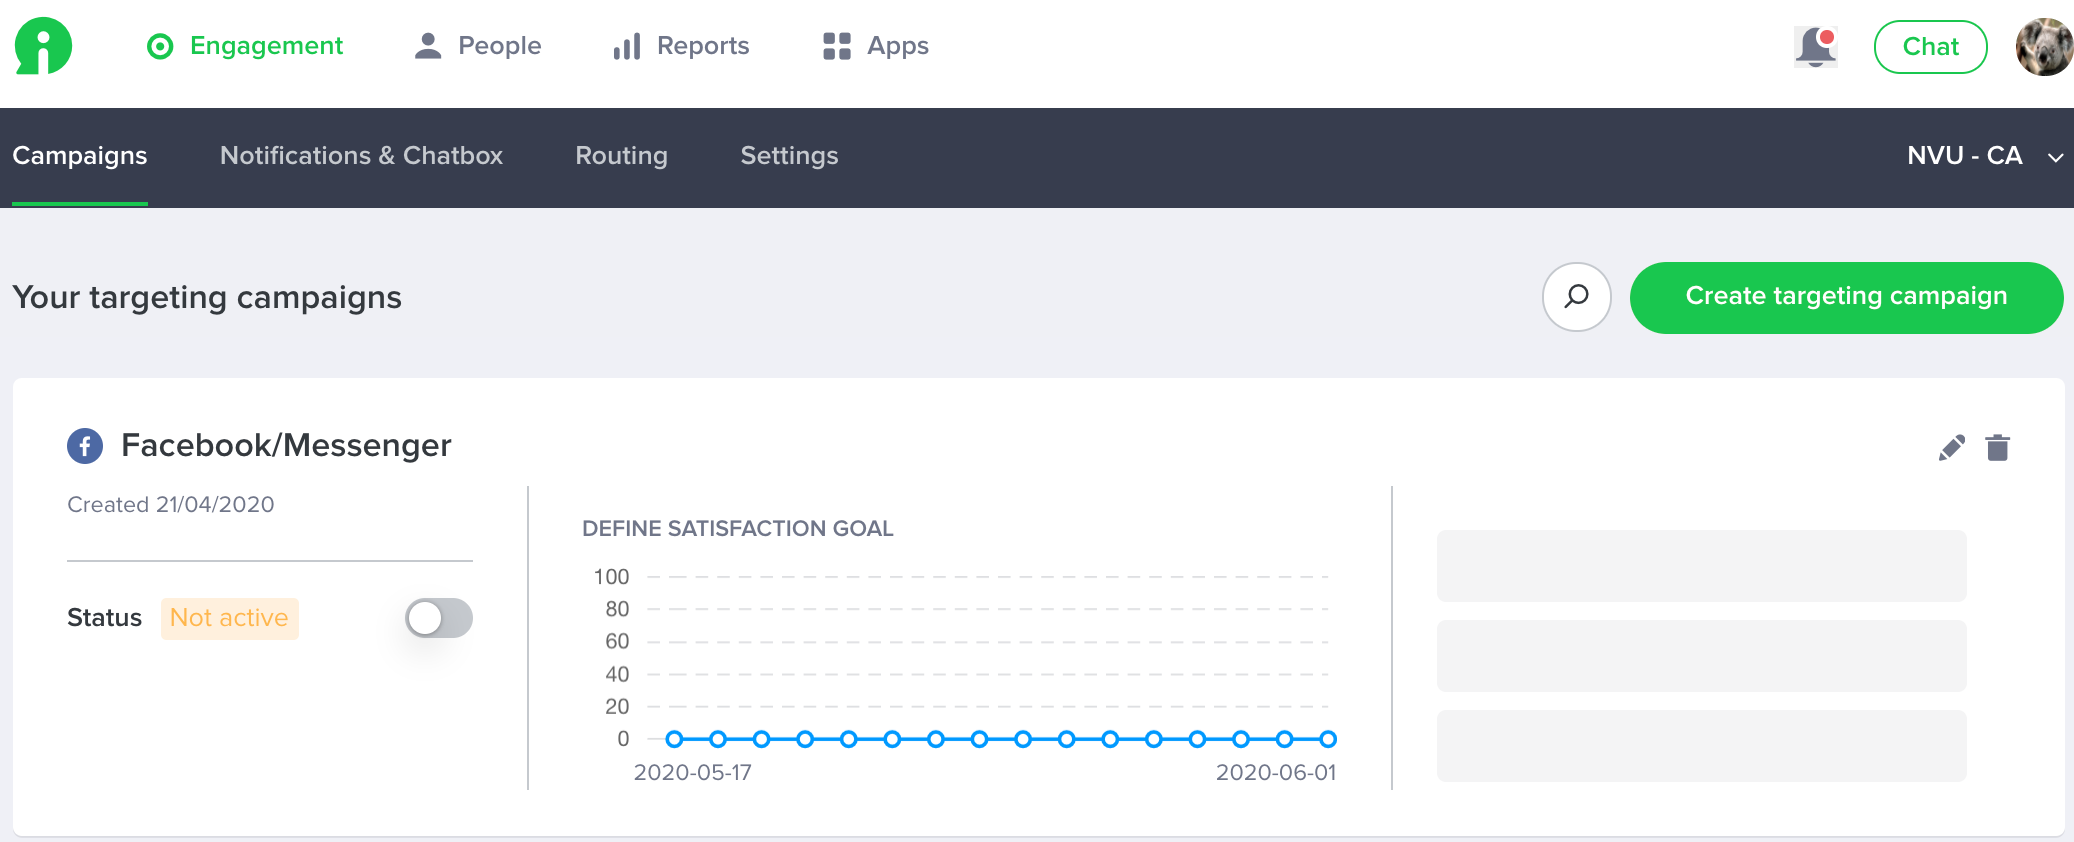Click Your targeting campaigns heading
Image resolution: width=2074 pixels, height=842 pixels.
click(207, 298)
